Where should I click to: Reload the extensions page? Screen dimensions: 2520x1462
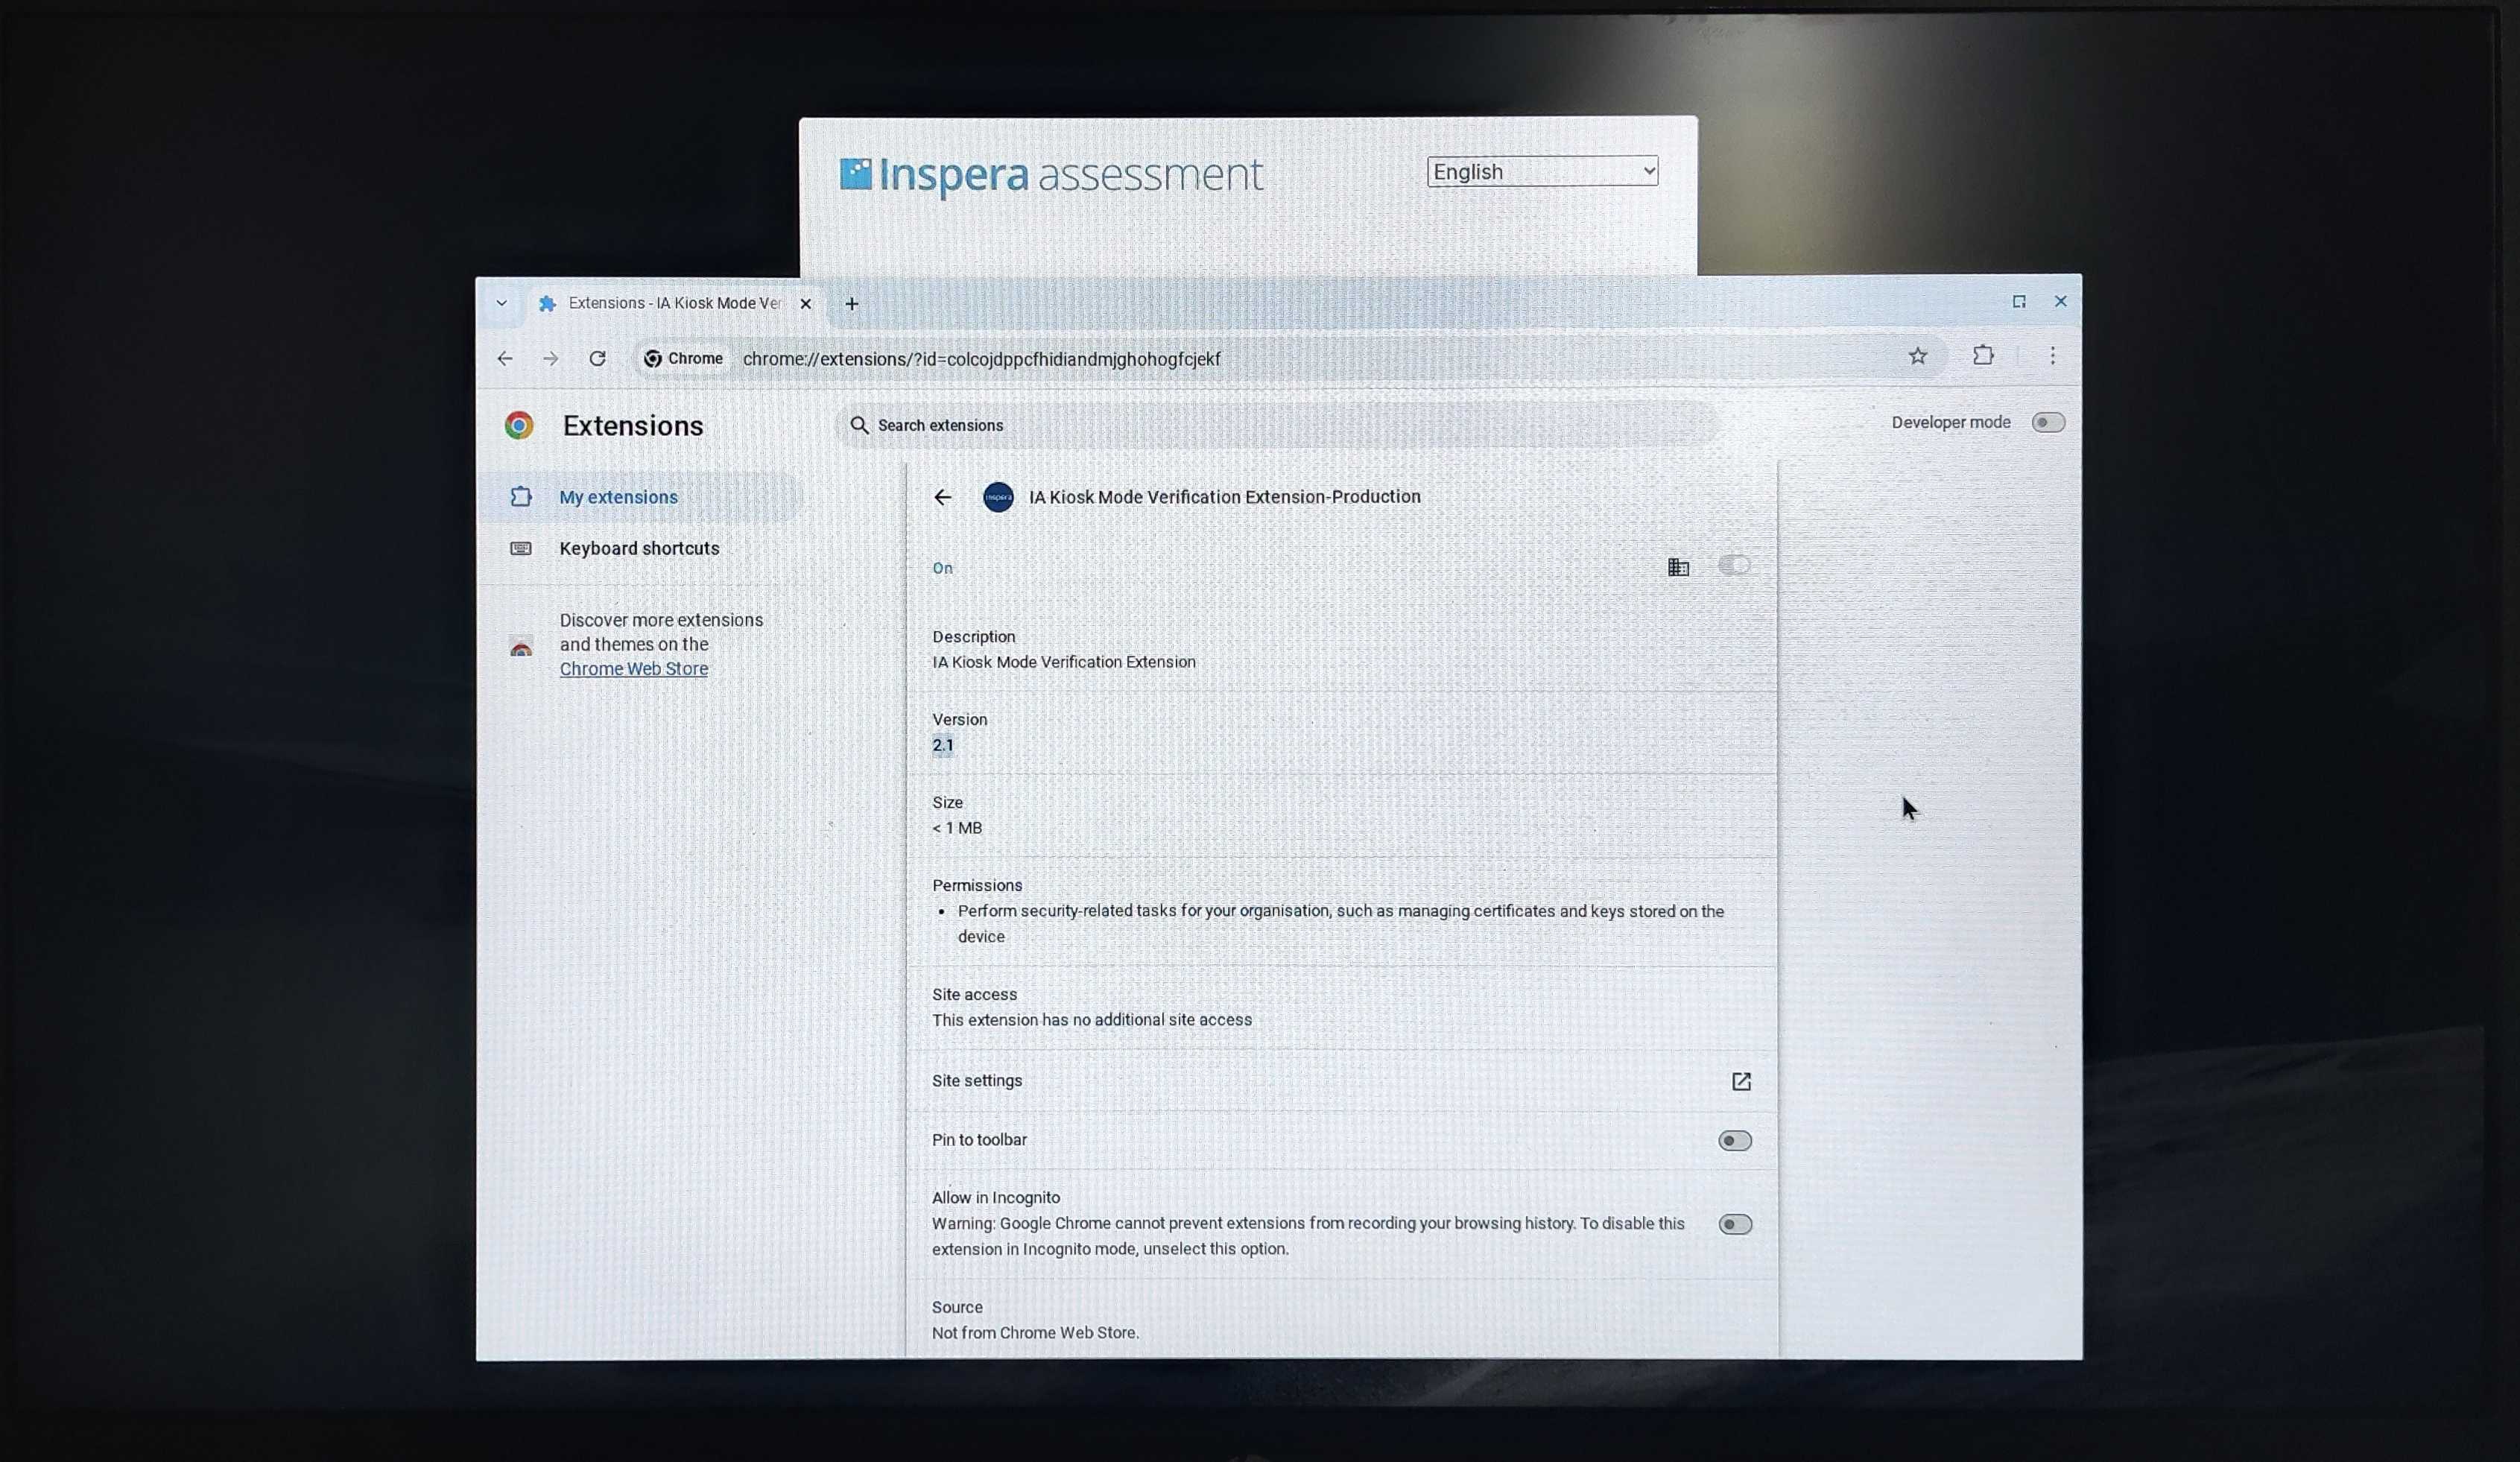point(597,358)
